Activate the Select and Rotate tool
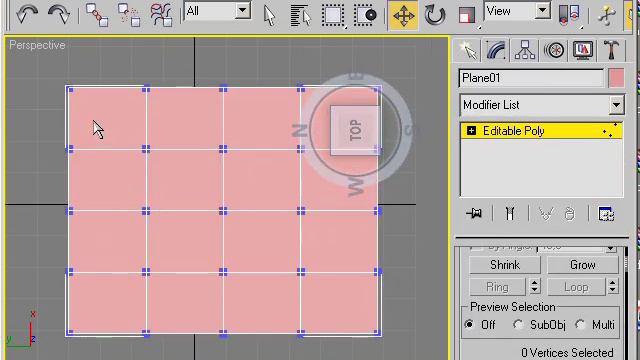This screenshot has width=640, height=360. pos(434,16)
